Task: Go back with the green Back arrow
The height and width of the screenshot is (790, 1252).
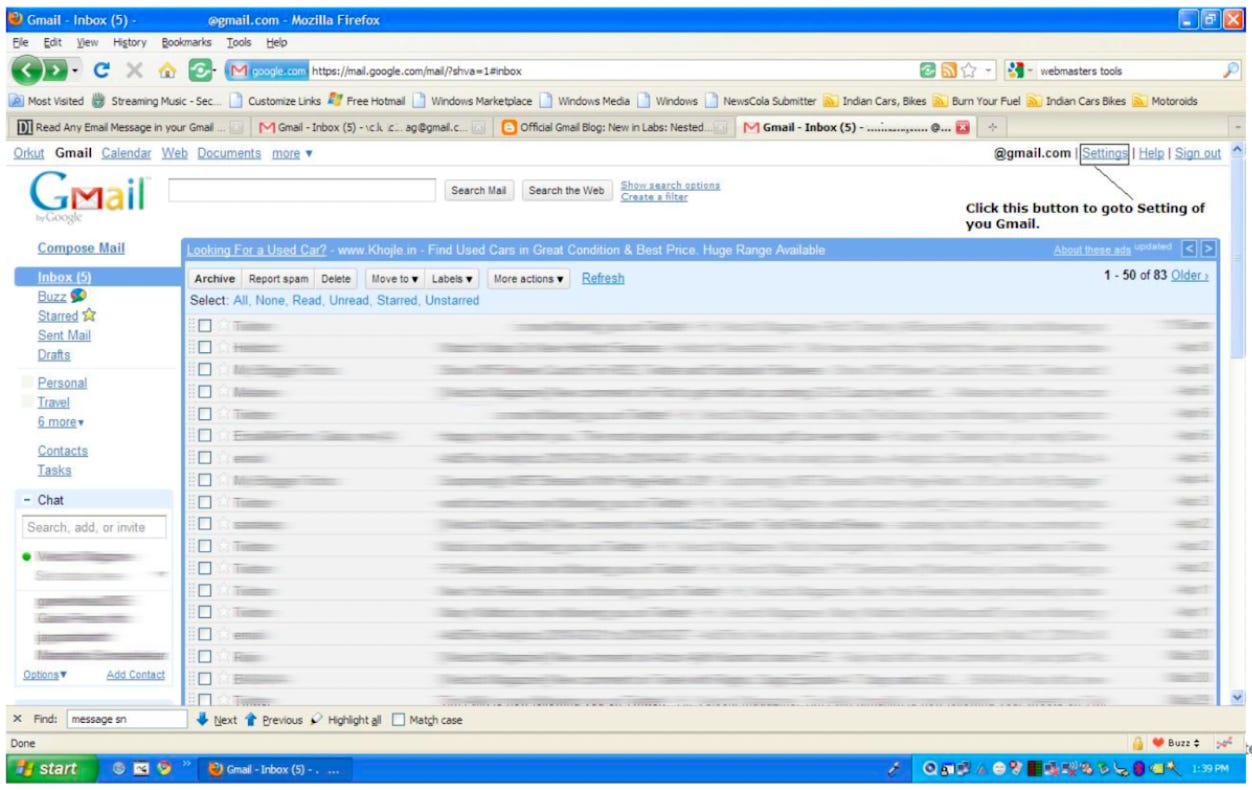Action: [x=26, y=71]
